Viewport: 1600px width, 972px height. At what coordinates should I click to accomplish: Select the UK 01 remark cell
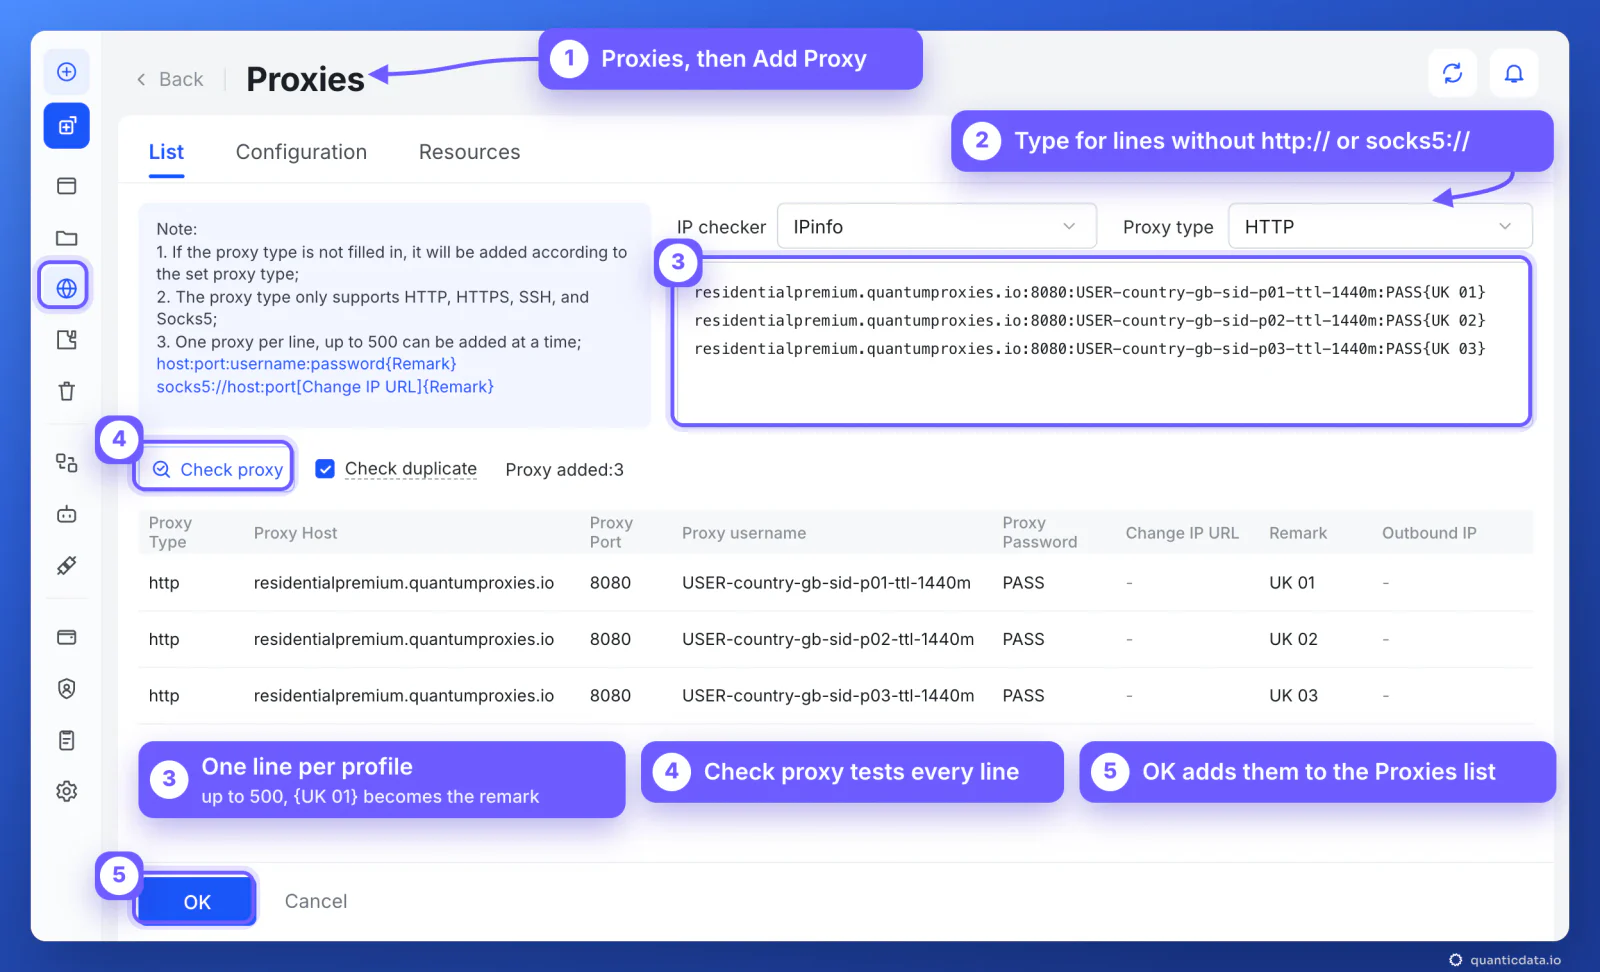pos(1292,583)
